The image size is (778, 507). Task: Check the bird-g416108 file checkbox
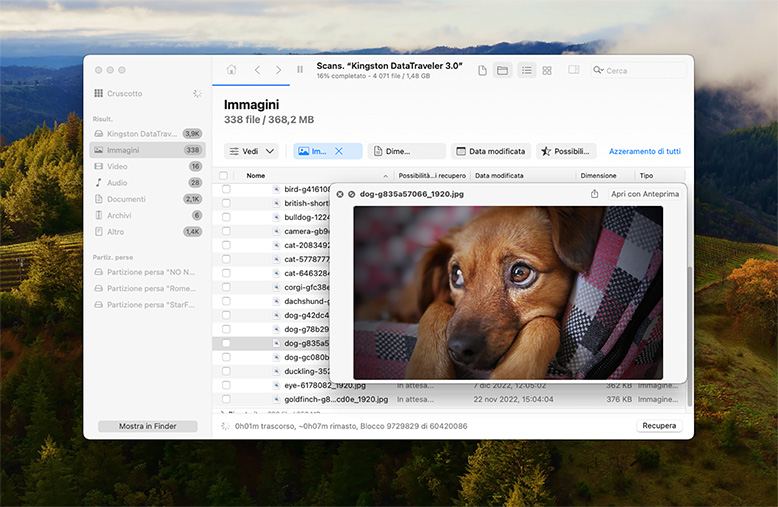point(226,189)
